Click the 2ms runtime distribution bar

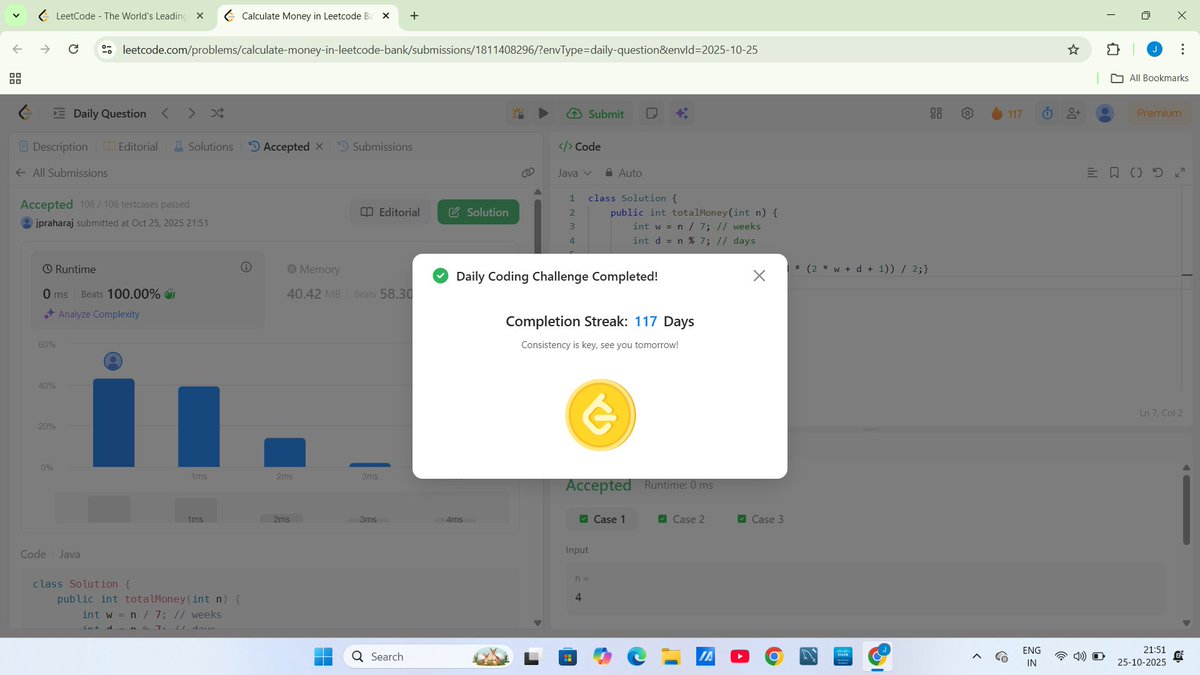(285, 452)
